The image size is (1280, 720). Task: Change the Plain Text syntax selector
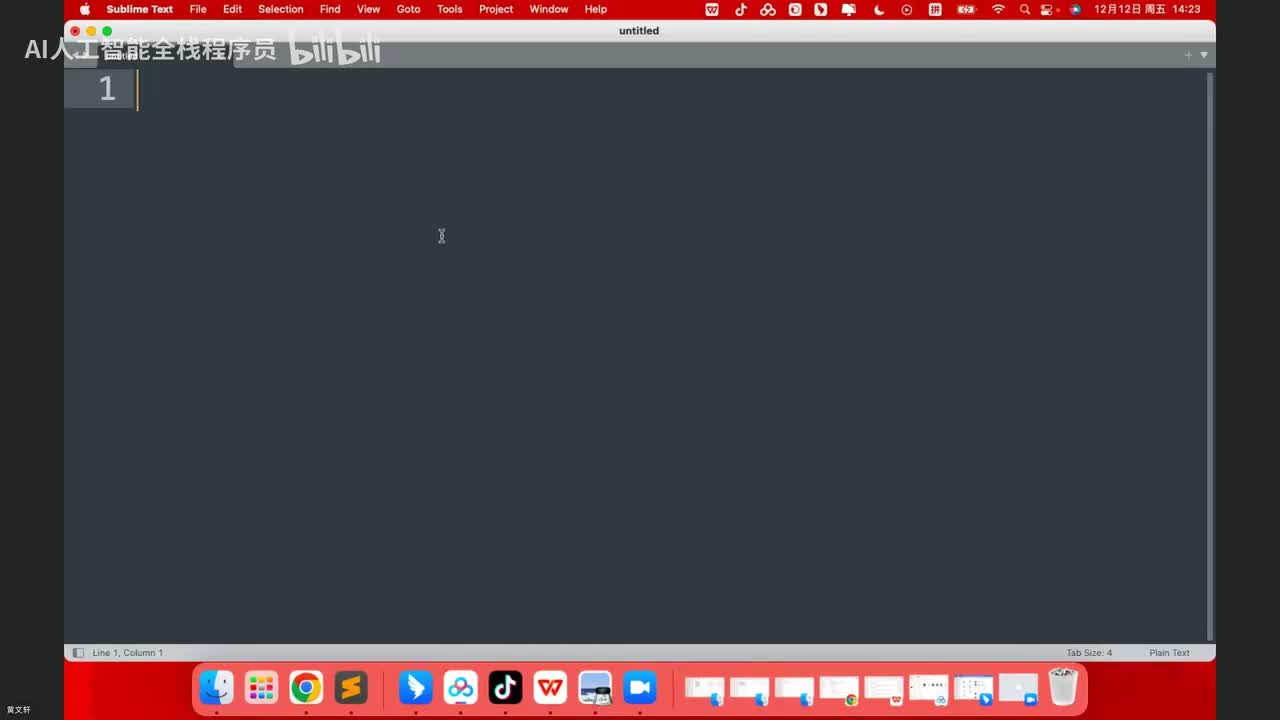click(x=1169, y=653)
